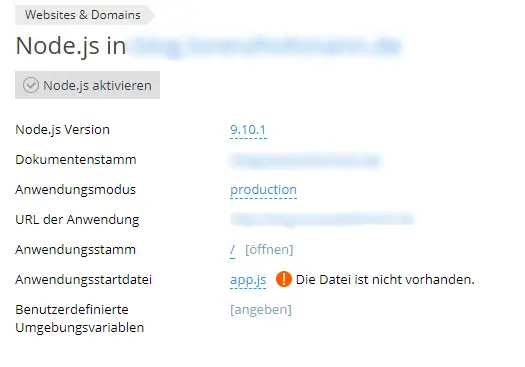Image resolution: width=525 pixels, height=367 pixels.
Task: Click the 'Node.js in' page heading
Action: [71, 46]
